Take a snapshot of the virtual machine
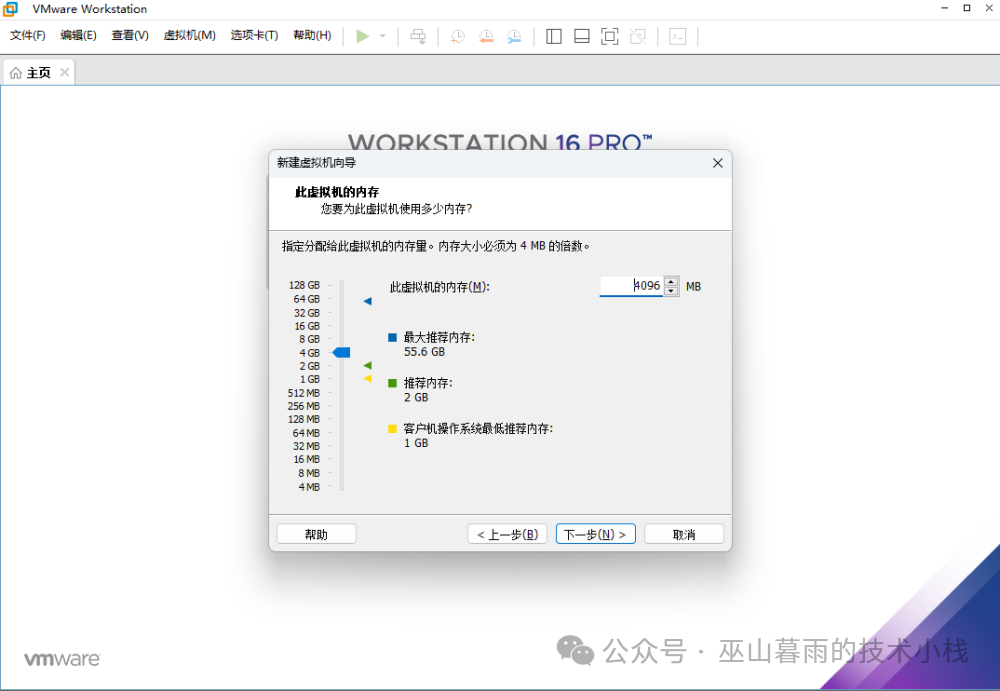The width and height of the screenshot is (1000, 691). 457,36
